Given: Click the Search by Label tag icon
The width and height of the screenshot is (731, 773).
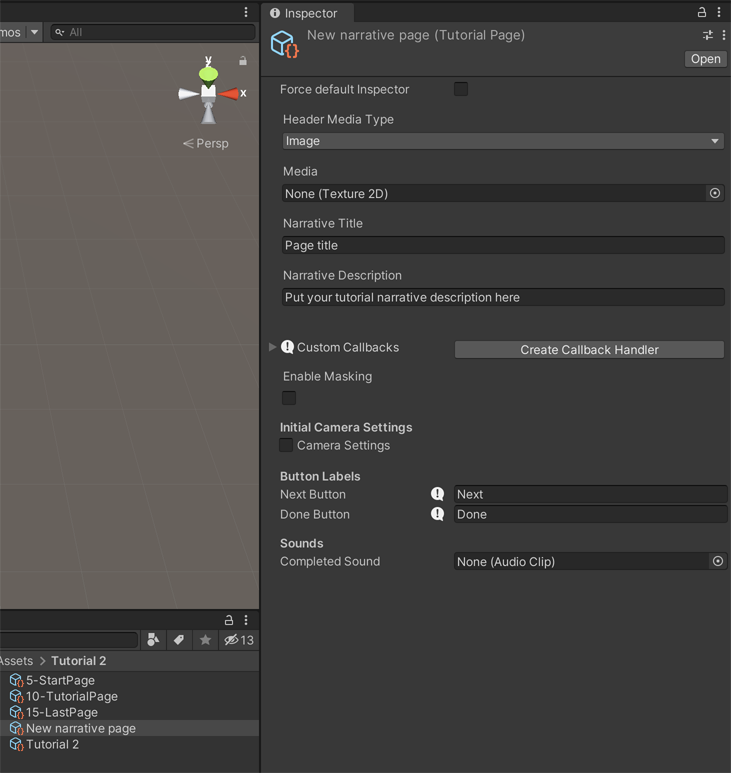Looking at the screenshot, I should coord(179,640).
